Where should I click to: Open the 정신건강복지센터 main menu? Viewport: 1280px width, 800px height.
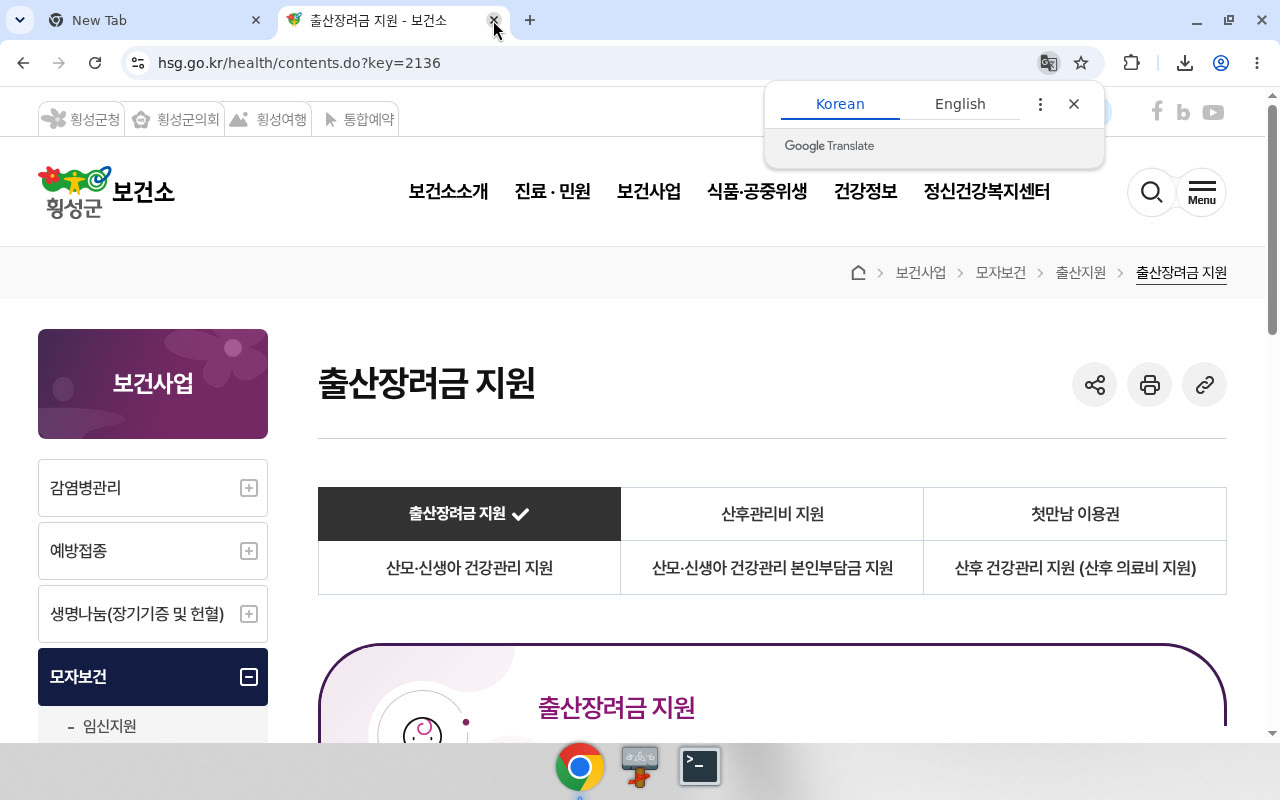point(987,191)
